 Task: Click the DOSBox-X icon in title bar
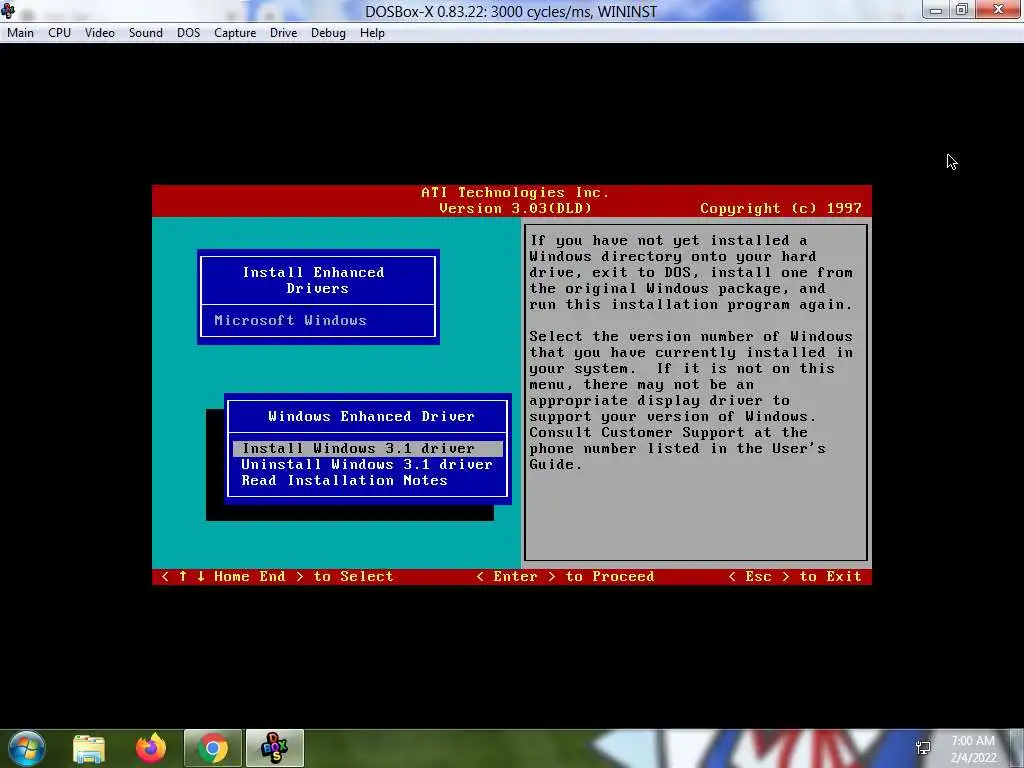pyautogui.click(x=8, y=10)
